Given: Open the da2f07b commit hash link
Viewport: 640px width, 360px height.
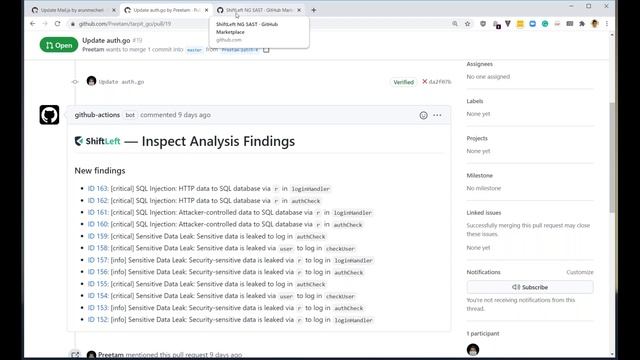Looking at the screenshot, I should 440,82.
